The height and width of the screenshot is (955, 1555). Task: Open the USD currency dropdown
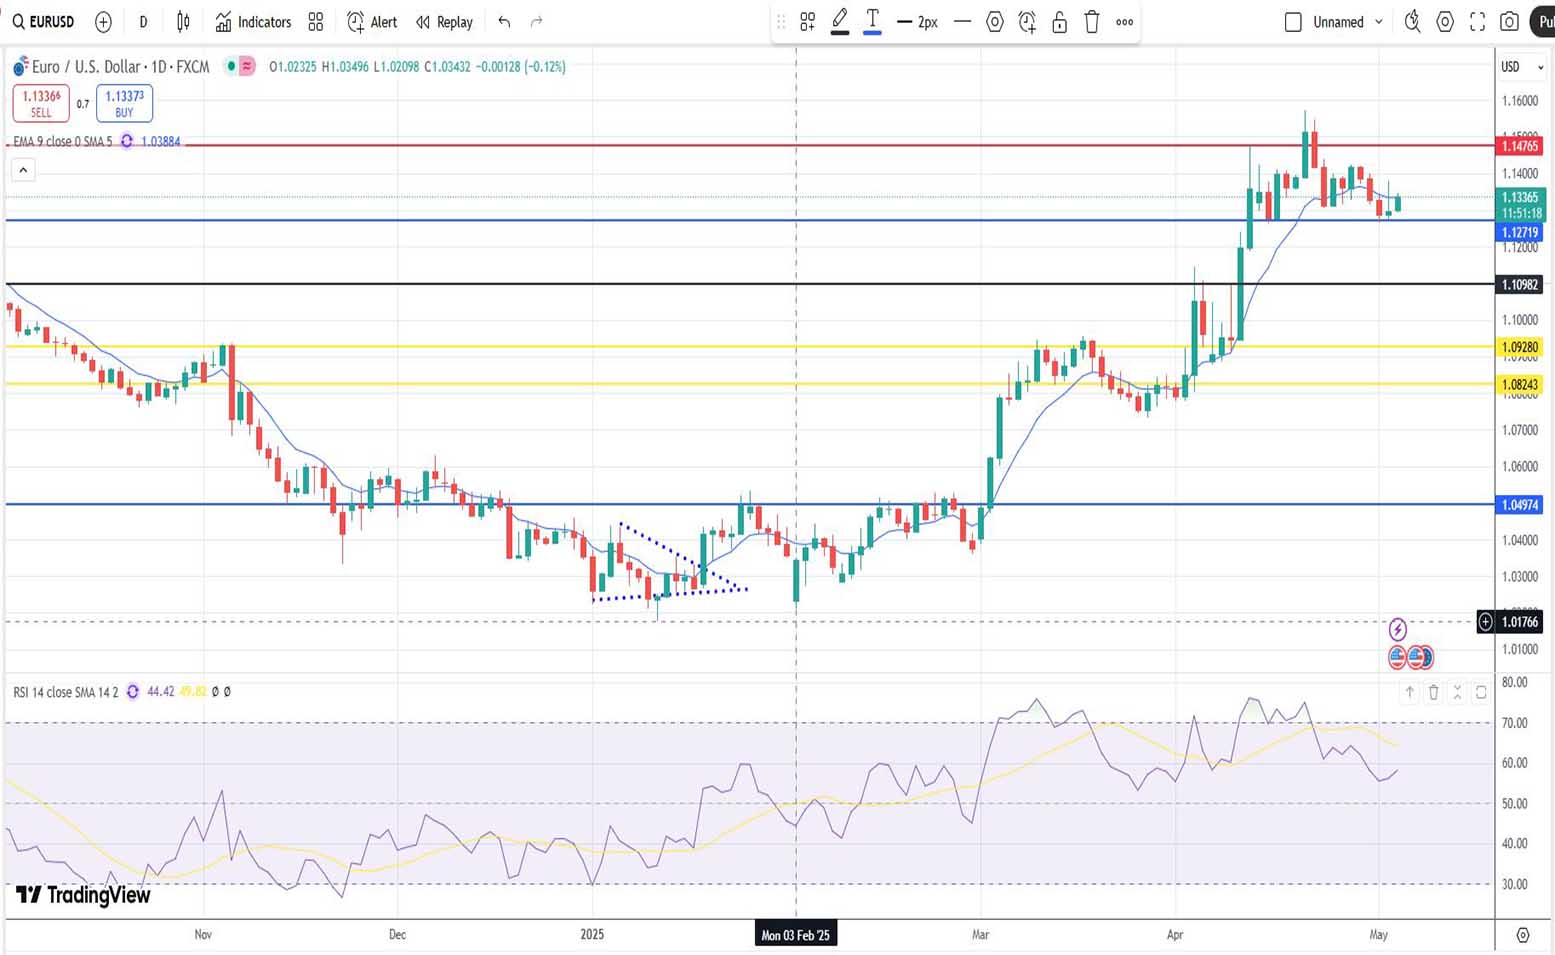coord(1522,67)
